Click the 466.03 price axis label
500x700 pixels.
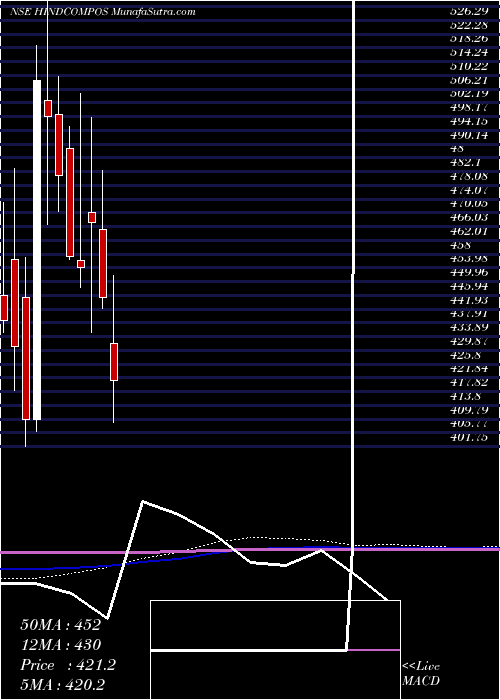(468, 217)
